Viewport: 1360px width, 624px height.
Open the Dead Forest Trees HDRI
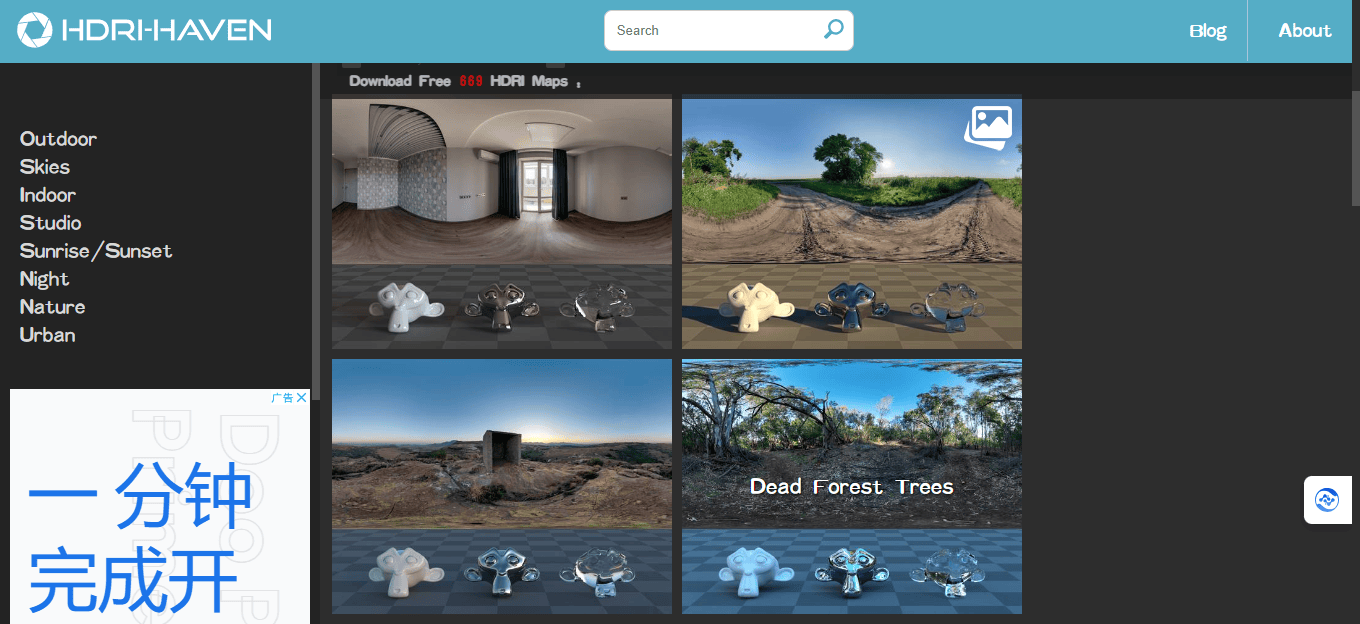(852, 486)
